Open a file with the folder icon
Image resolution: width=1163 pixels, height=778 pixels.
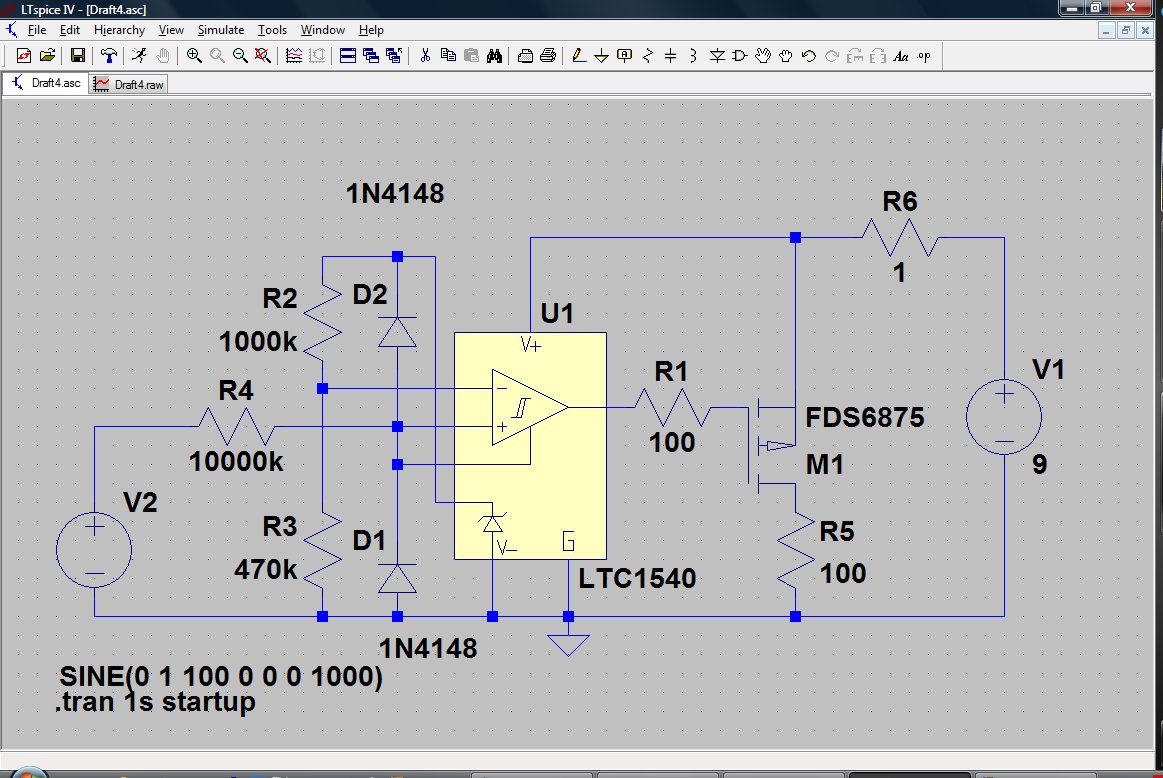[x=47, y=56]
